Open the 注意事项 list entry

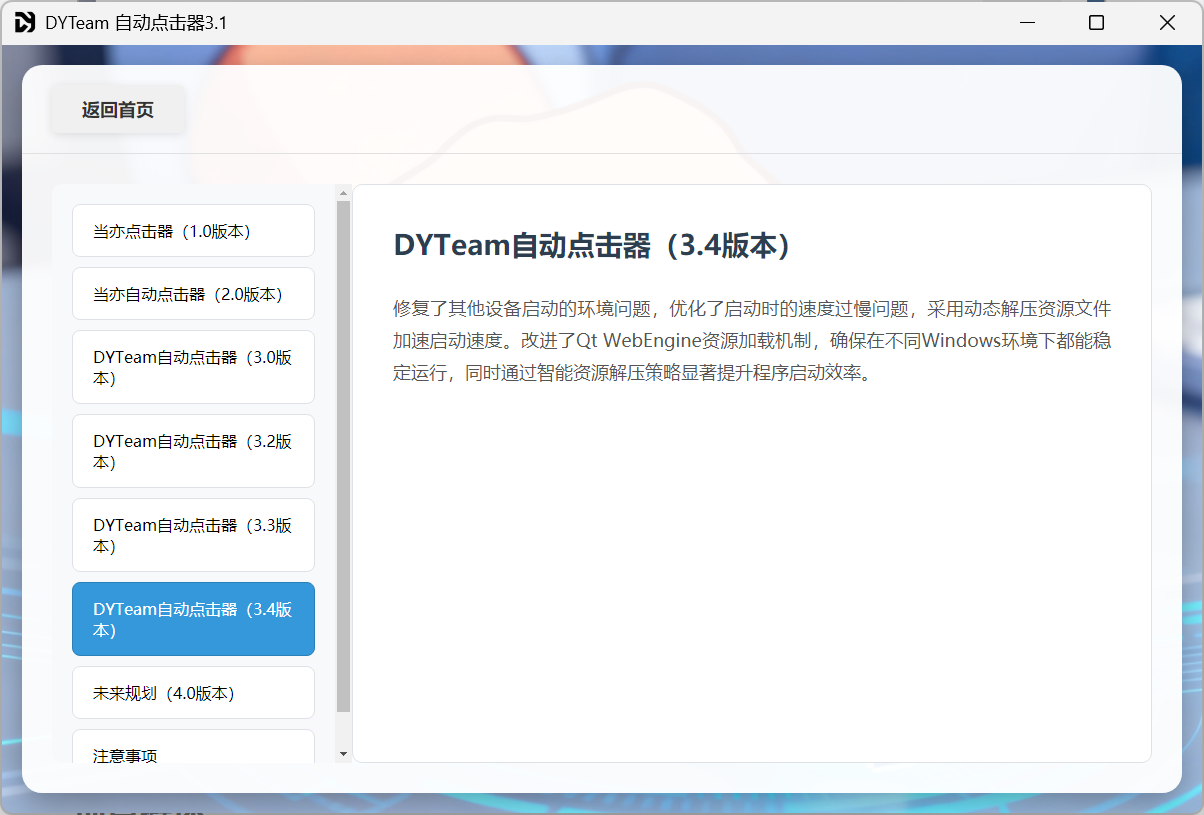tap(193, 748)
